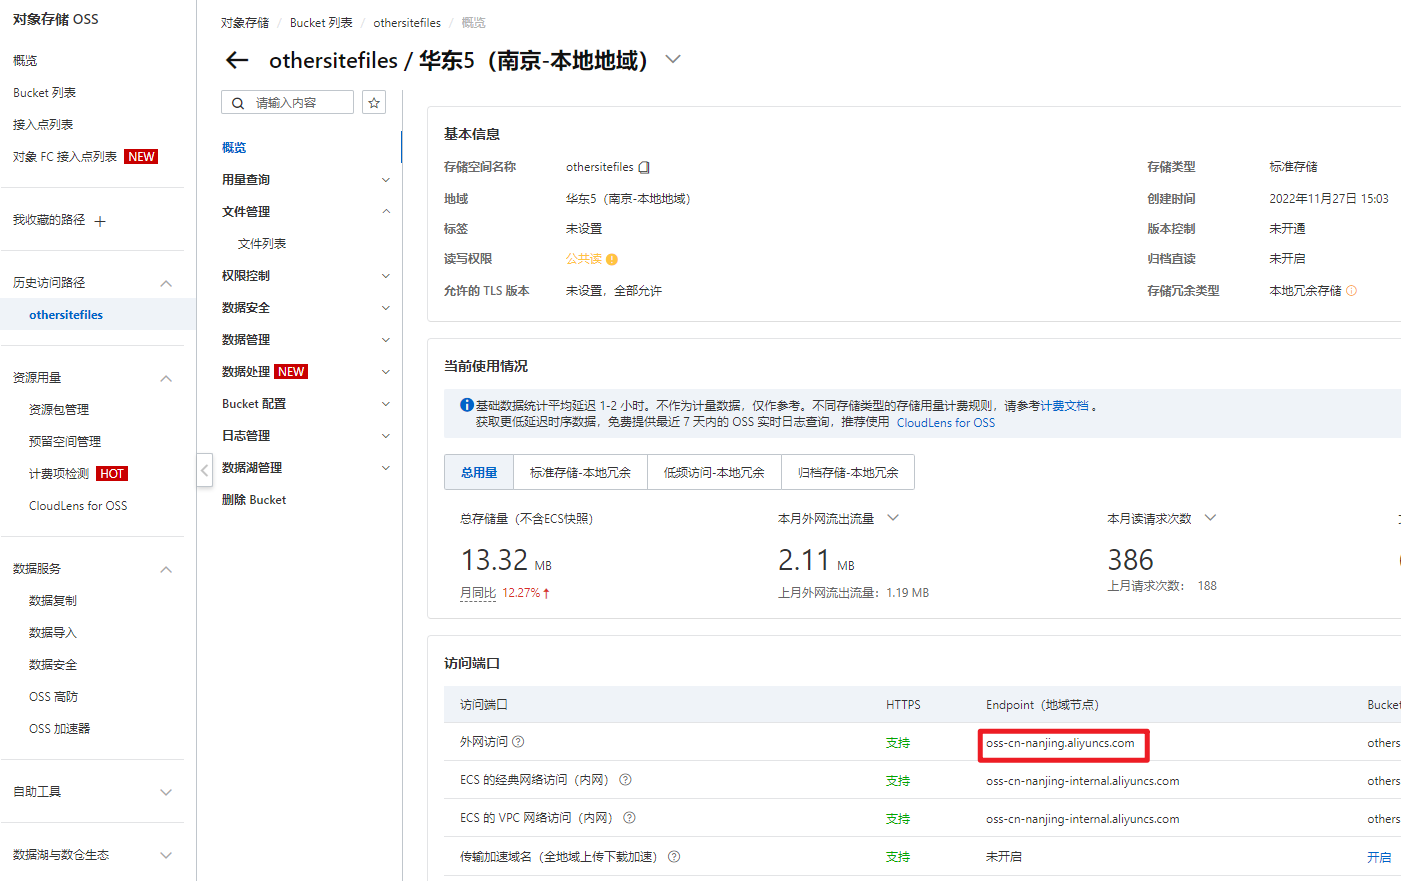The width and height of the screenshot is (1401, 881).
Task: Open CloudLens for OSS in sidebar
Action: (78, 506)
